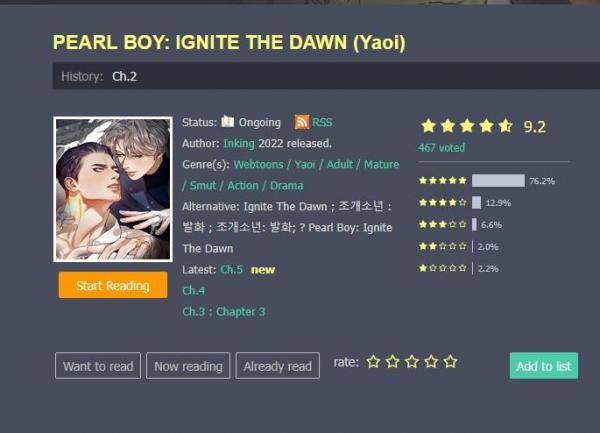Rate with the third star
The height and width of the screenshot is (433, 600).
(412, 361)
